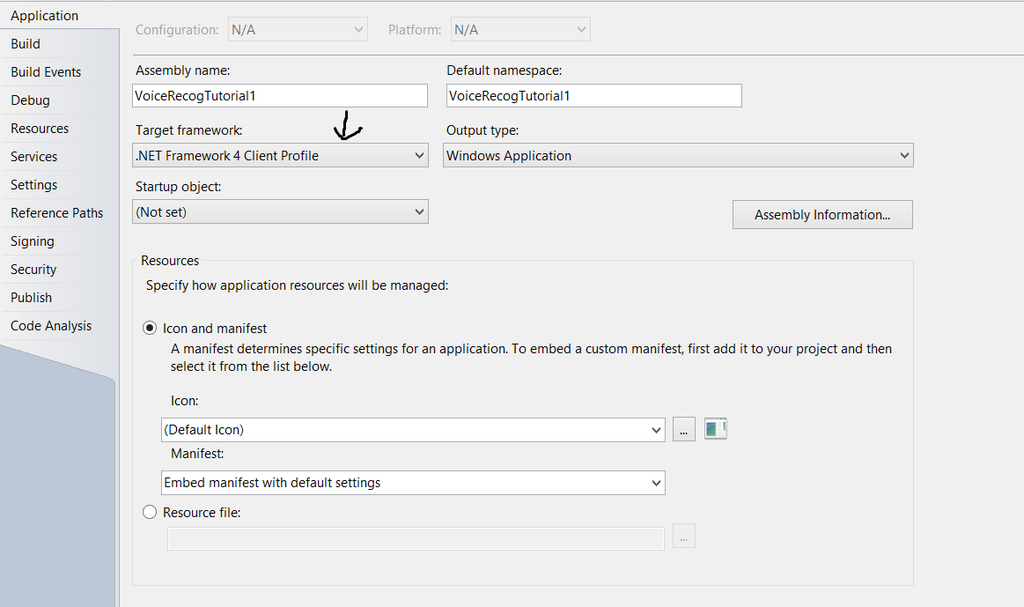Expand the Target framework dropdown
Viewport: 1024px width, 607px height.
(x=280, y=156)
